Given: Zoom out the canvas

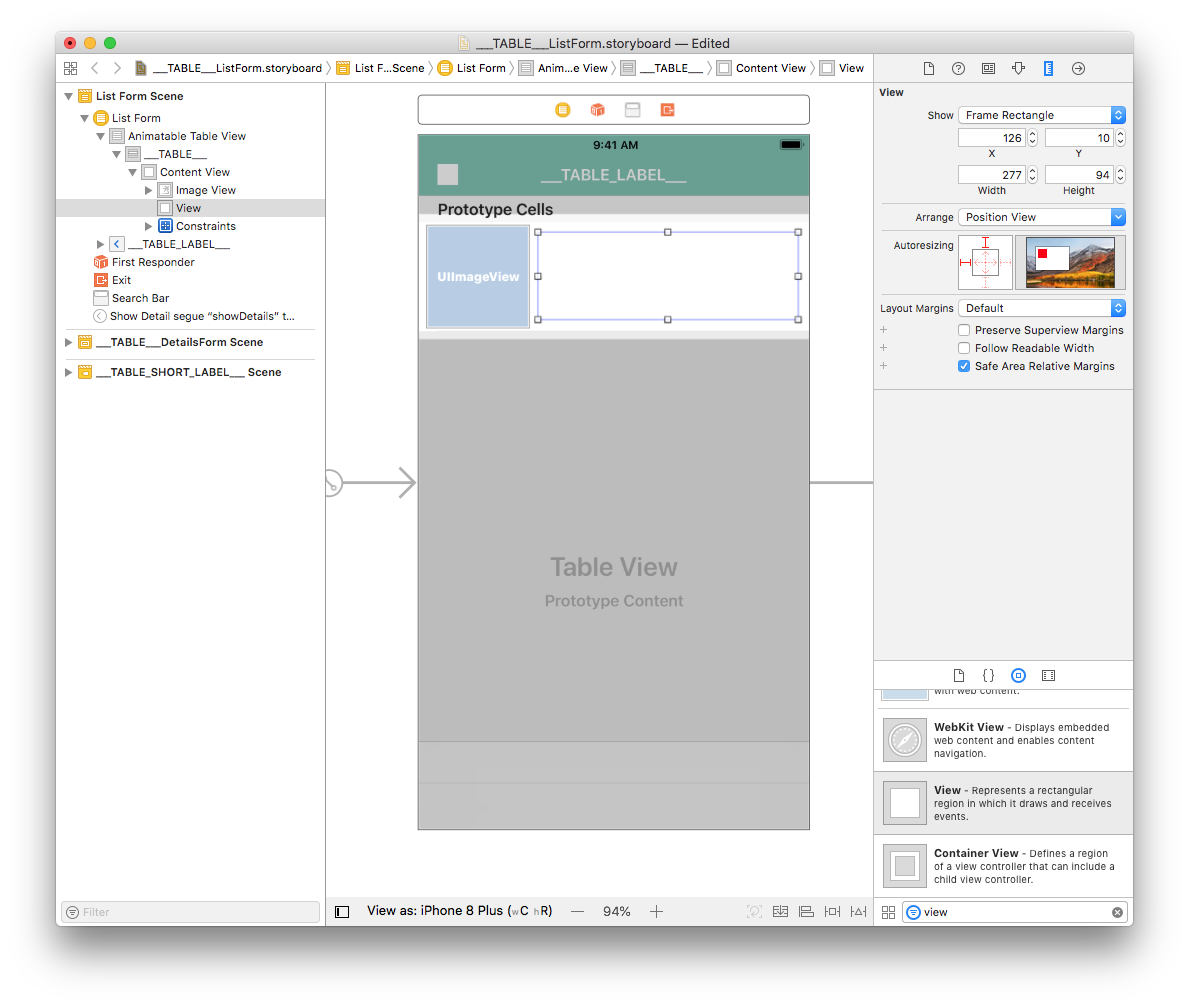Looking at the screenshot, I should [x=578, y=911].
